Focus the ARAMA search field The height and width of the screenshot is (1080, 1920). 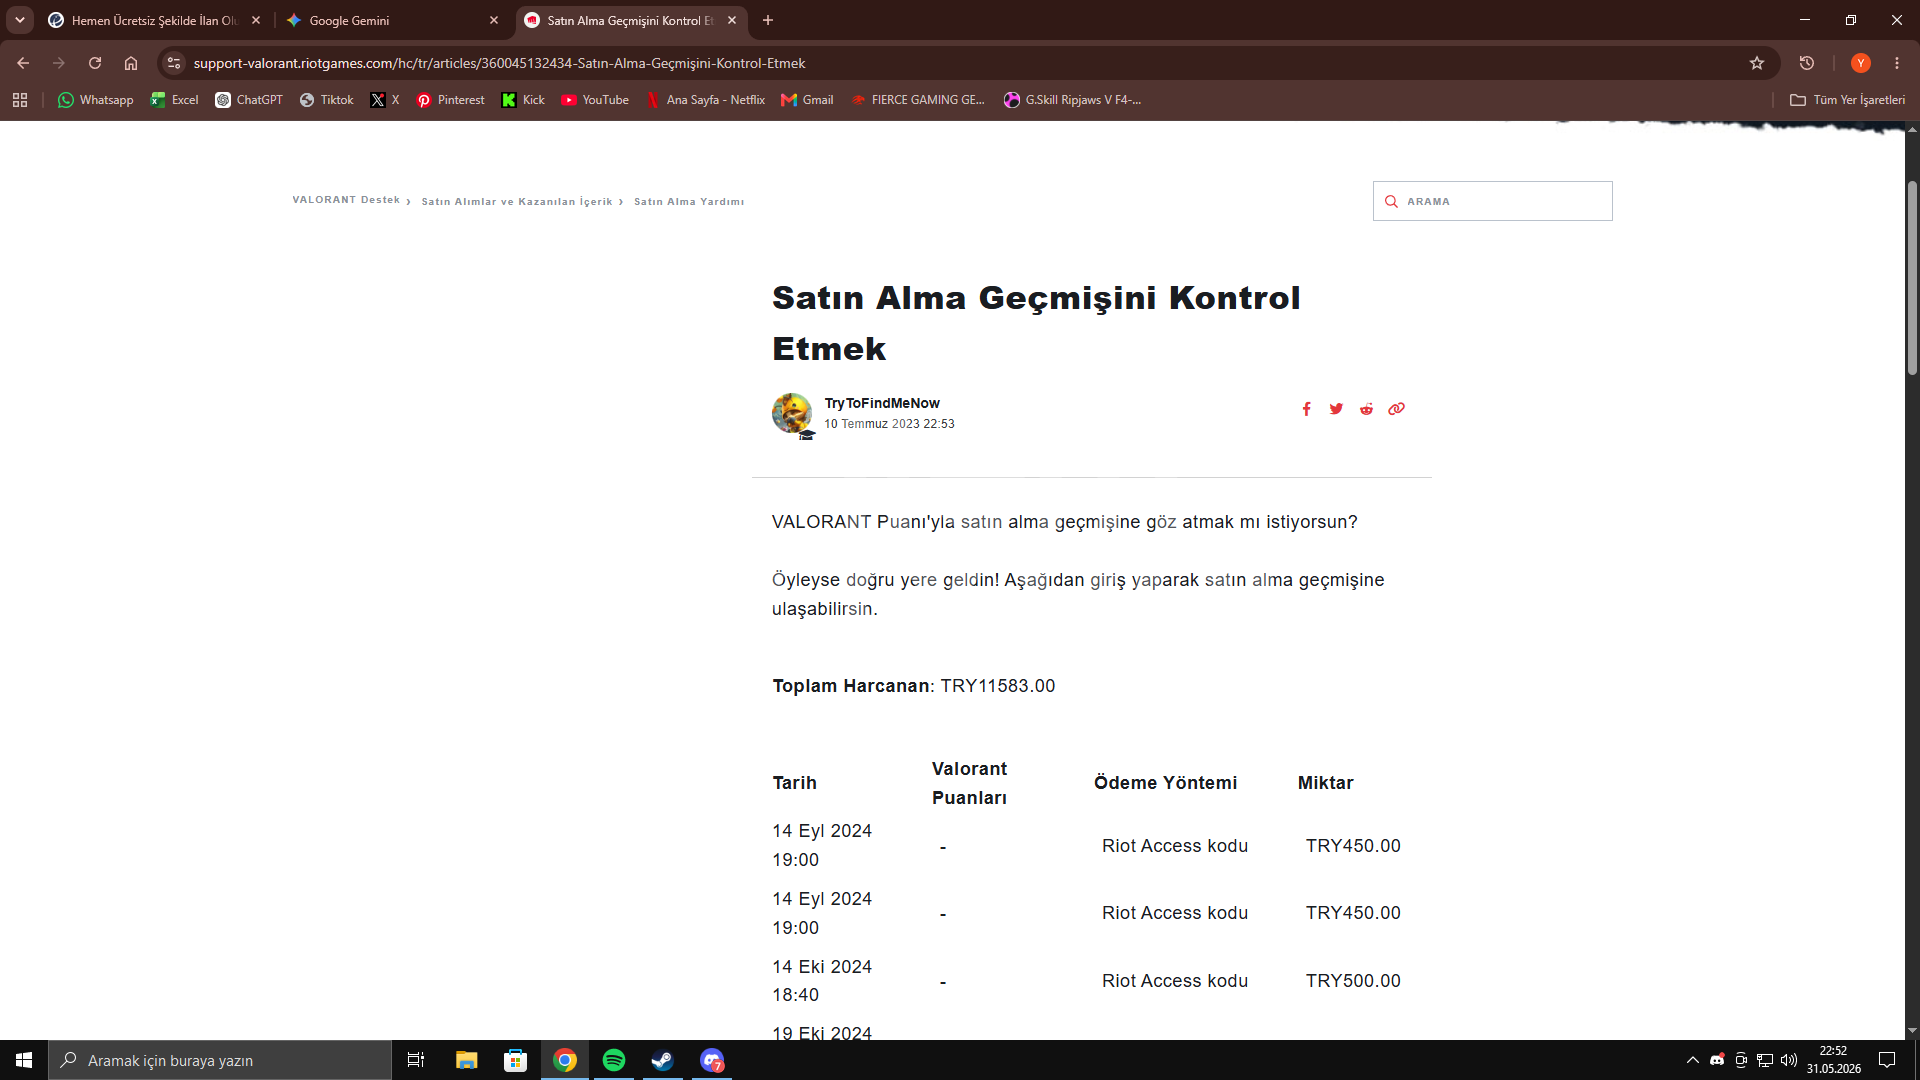(x=1492, y=201)
